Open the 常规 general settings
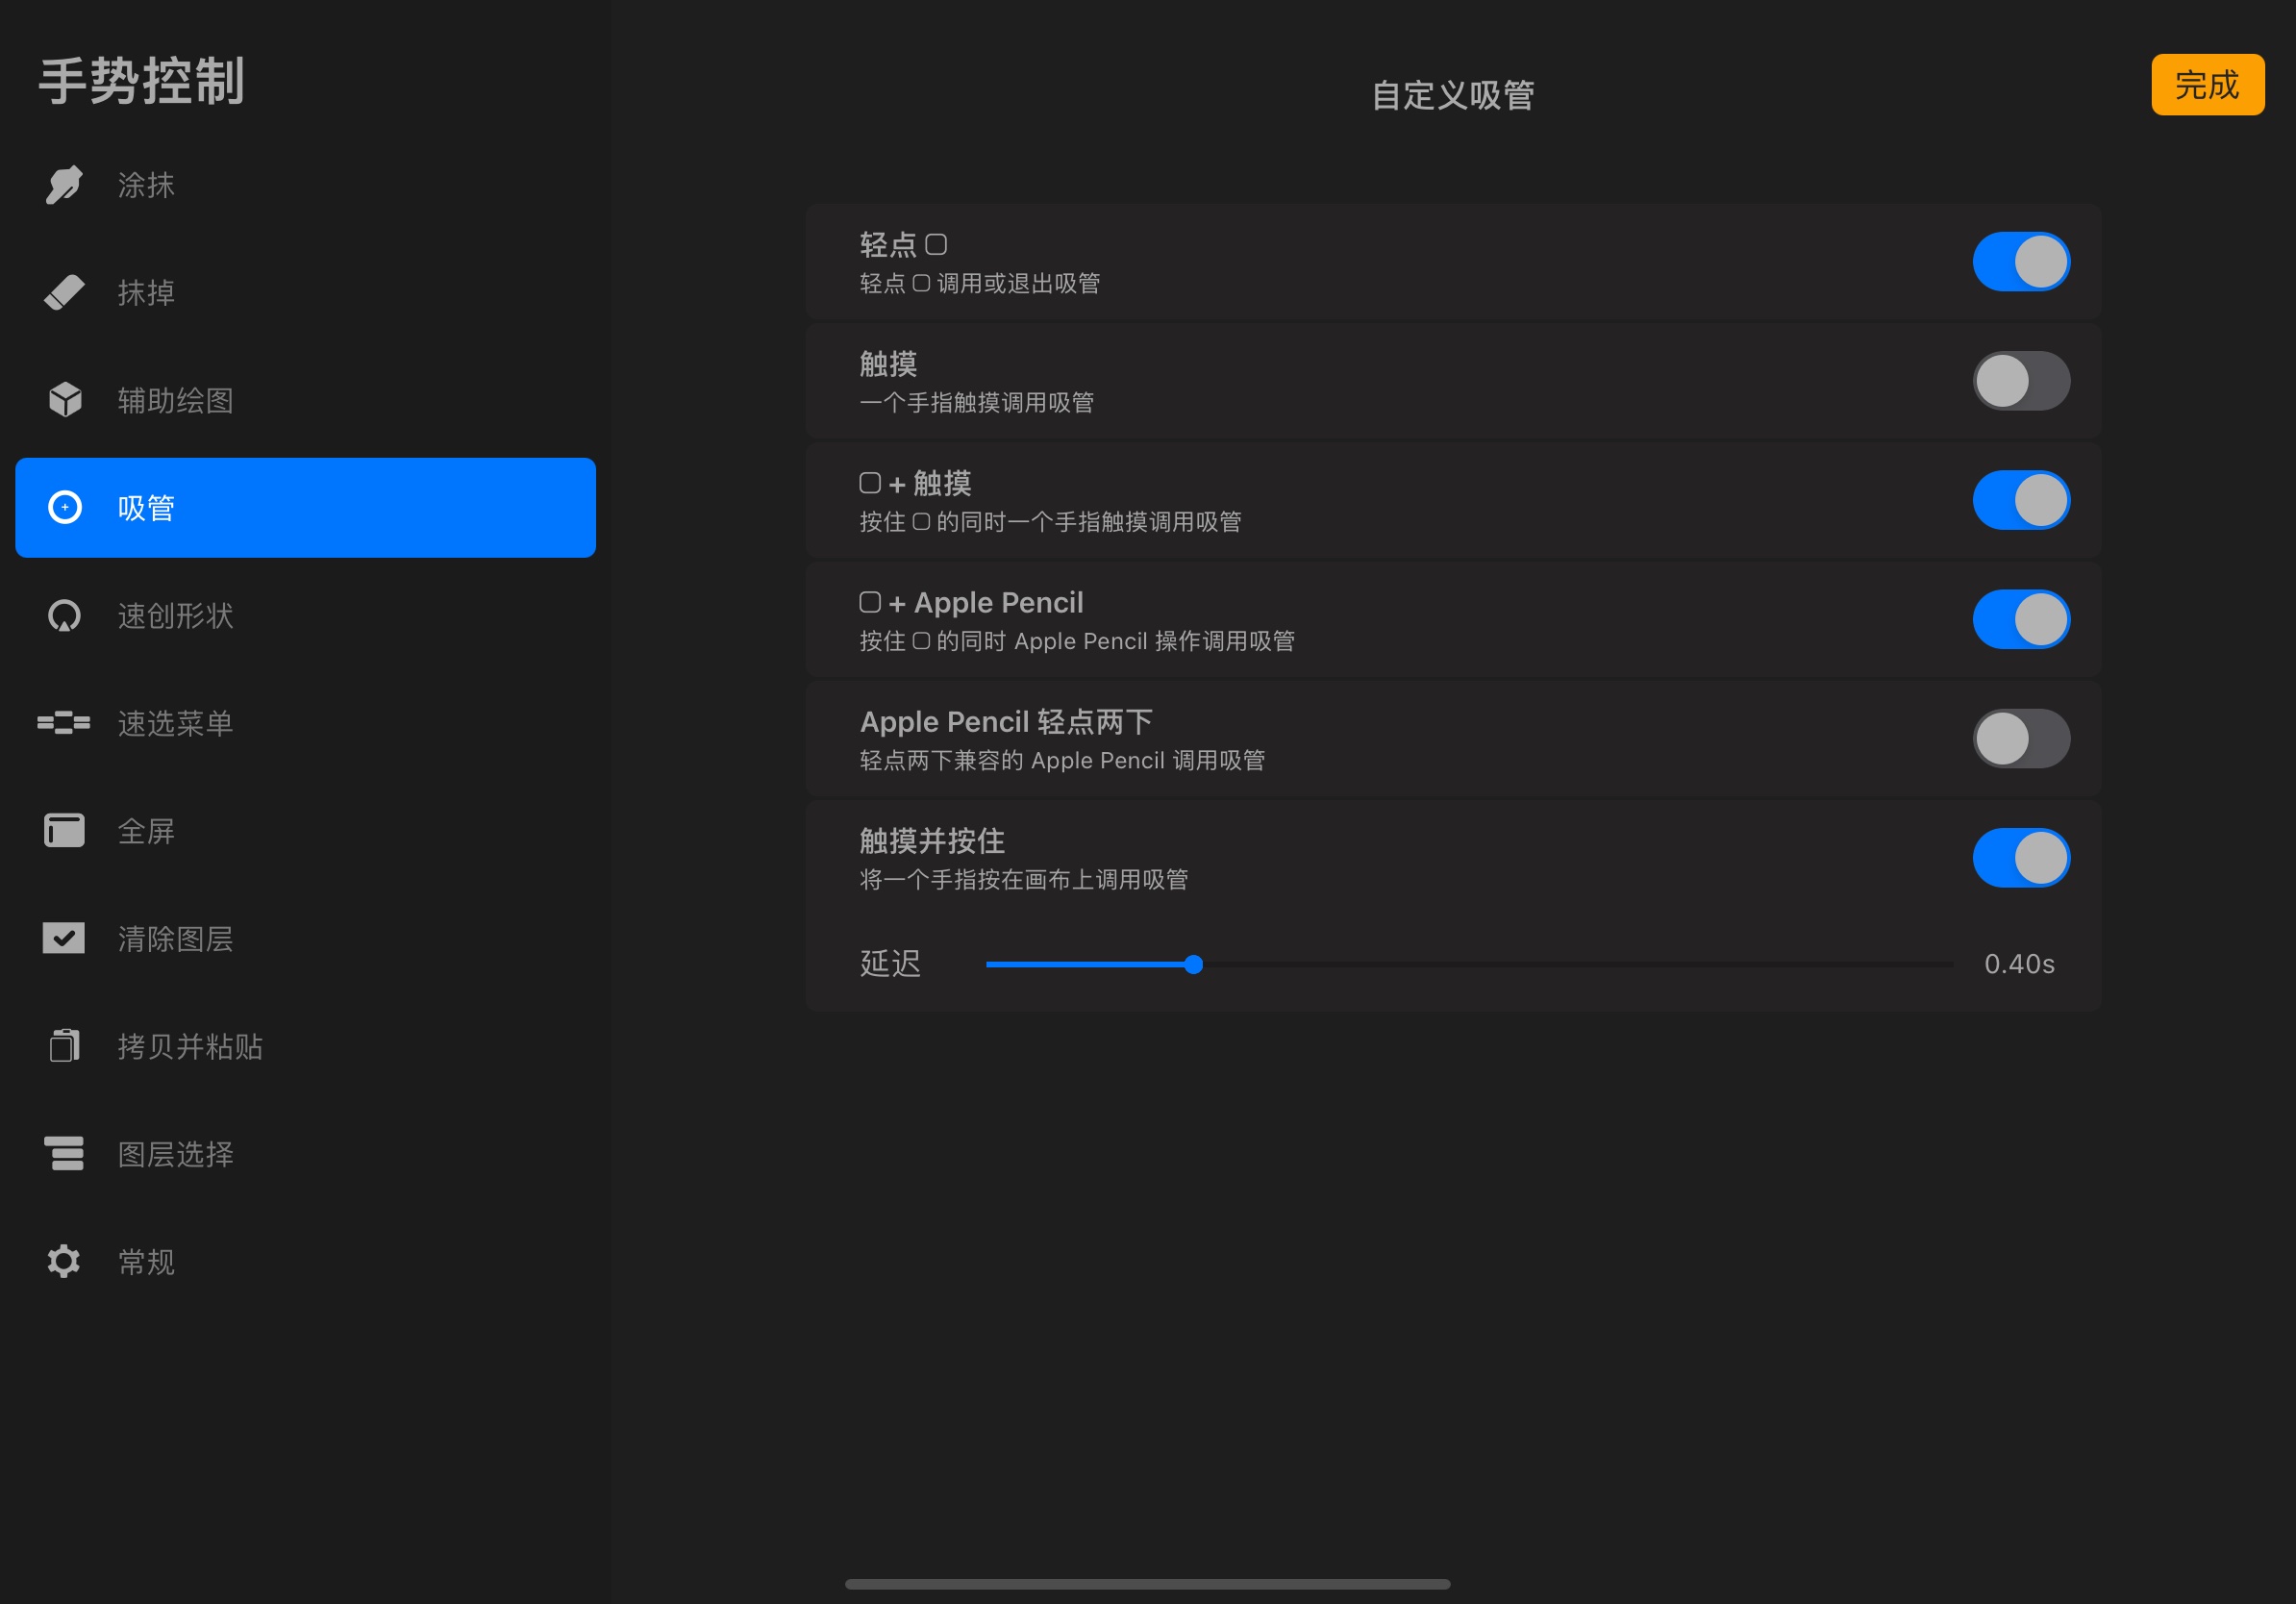This screenshot has width=2296, height=1604. click(306, 1261)
